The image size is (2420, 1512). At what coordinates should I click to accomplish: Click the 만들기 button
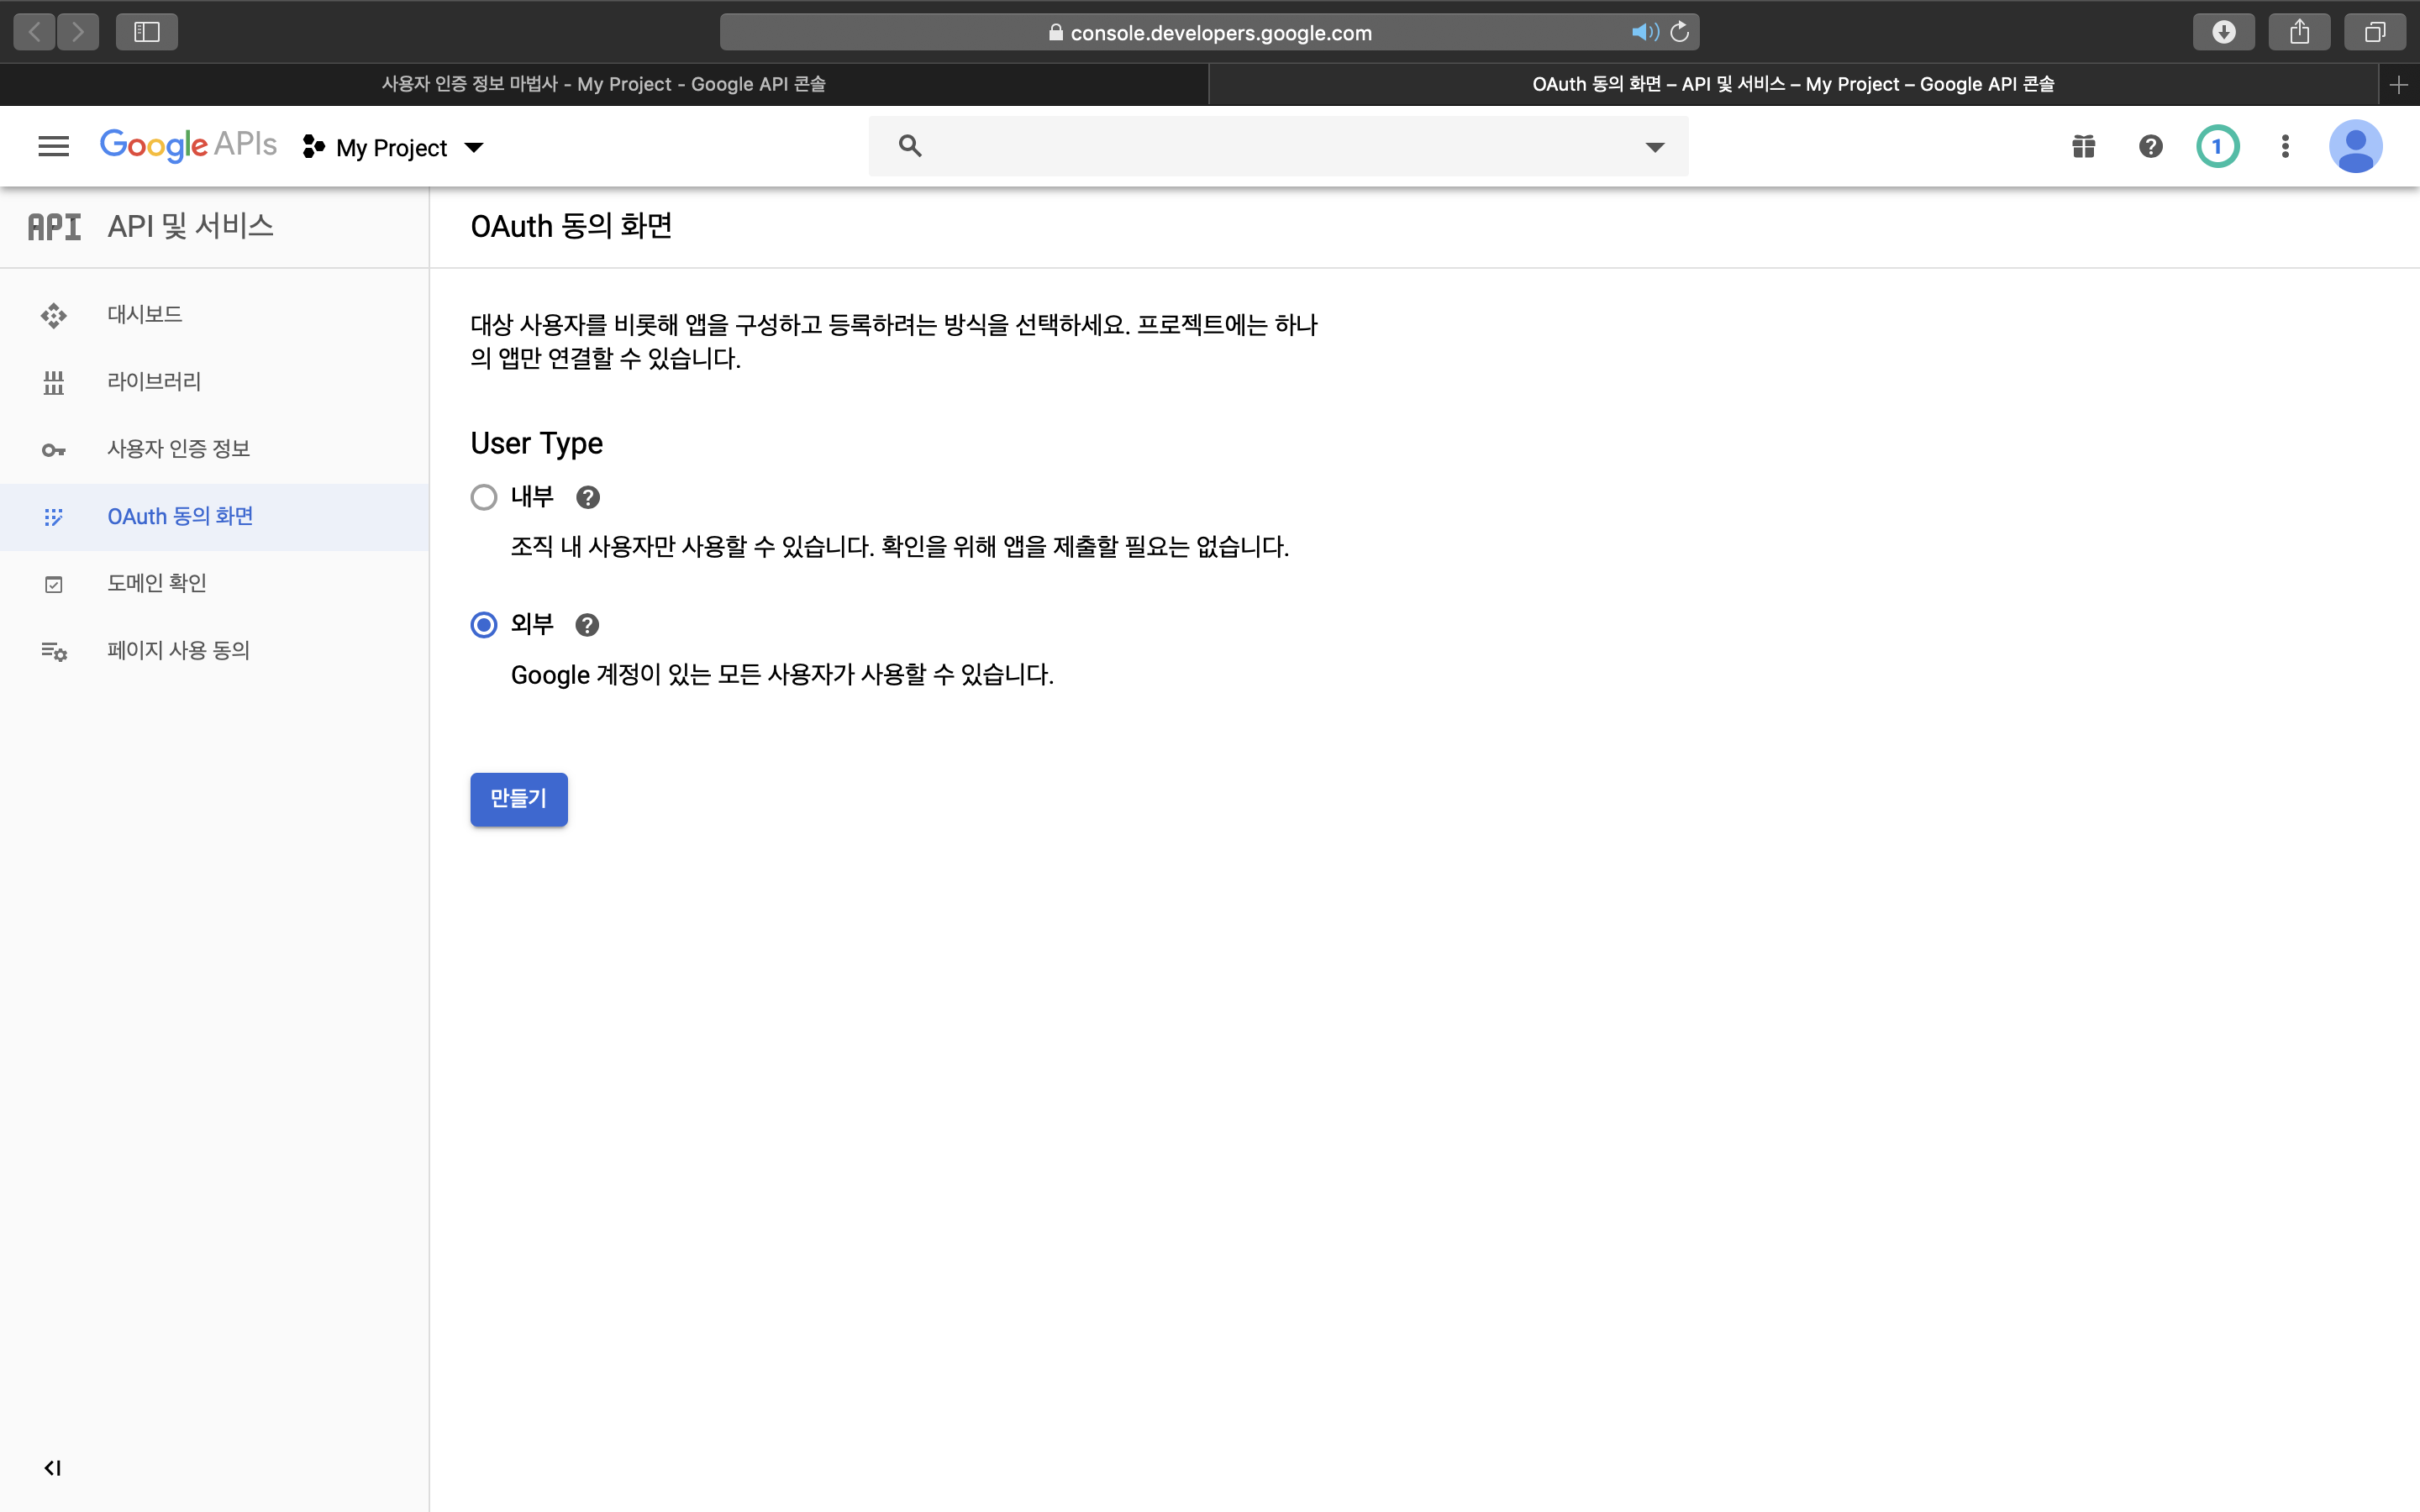coord(518,799)
